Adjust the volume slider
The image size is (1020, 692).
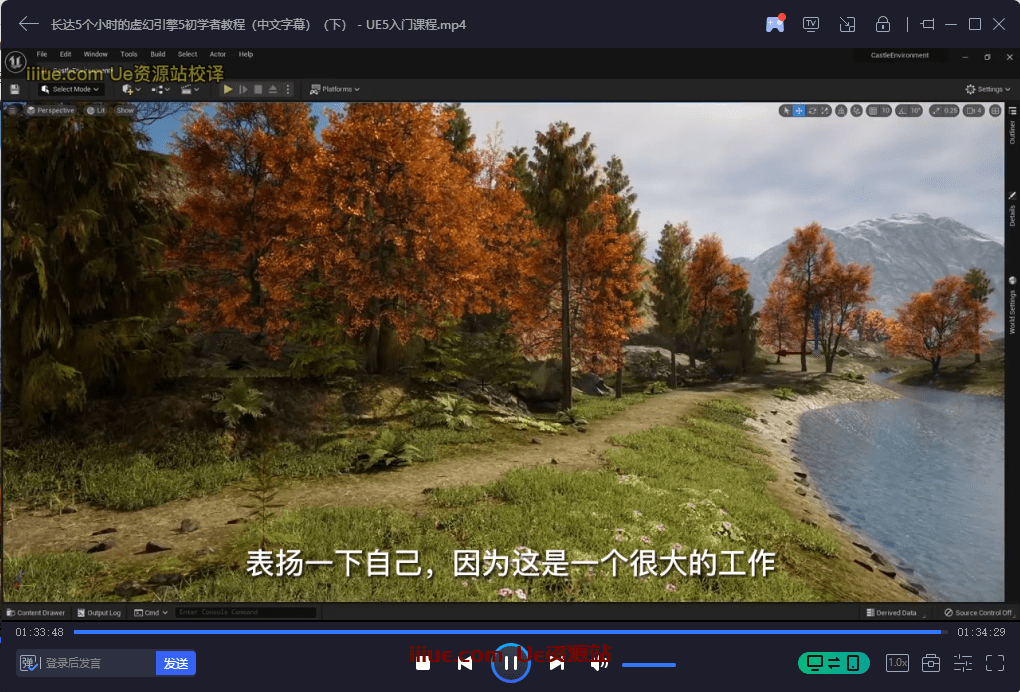648,665
